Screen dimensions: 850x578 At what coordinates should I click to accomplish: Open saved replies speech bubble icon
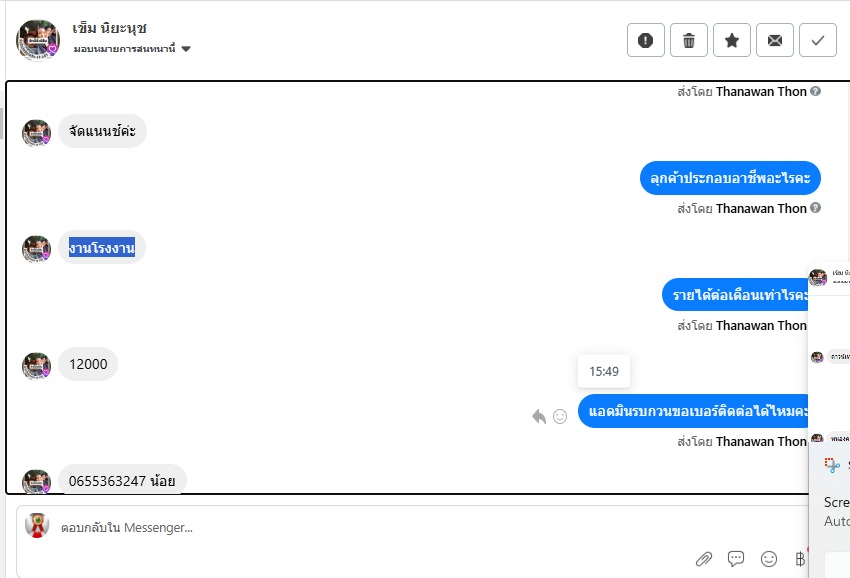tap(736, 558)
